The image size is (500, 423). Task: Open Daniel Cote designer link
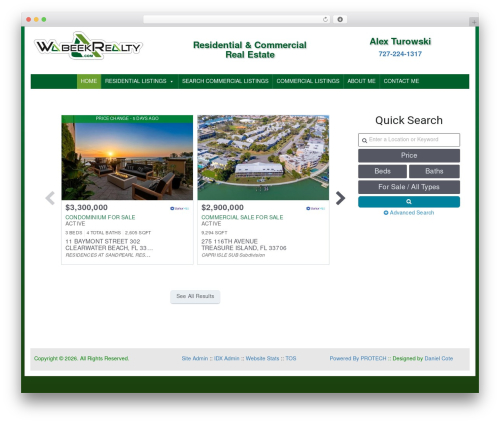click(x=439, y=359)
